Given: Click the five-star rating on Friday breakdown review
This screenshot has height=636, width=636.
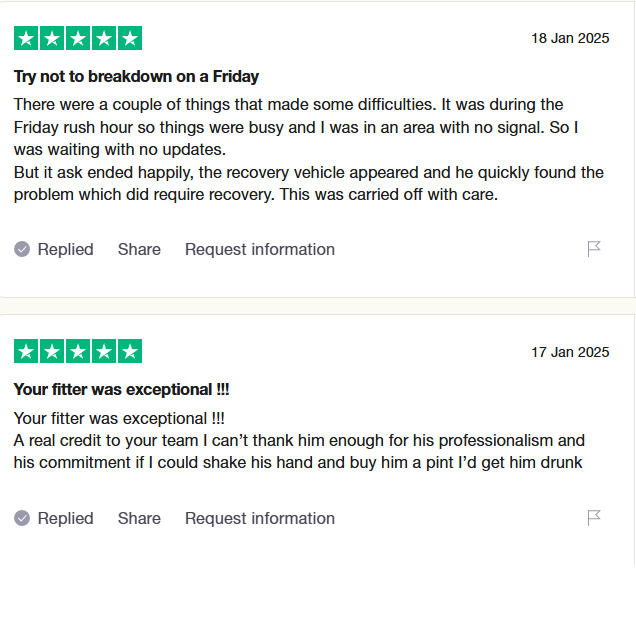Looking at the screenshot, I should tap(78, 38).
